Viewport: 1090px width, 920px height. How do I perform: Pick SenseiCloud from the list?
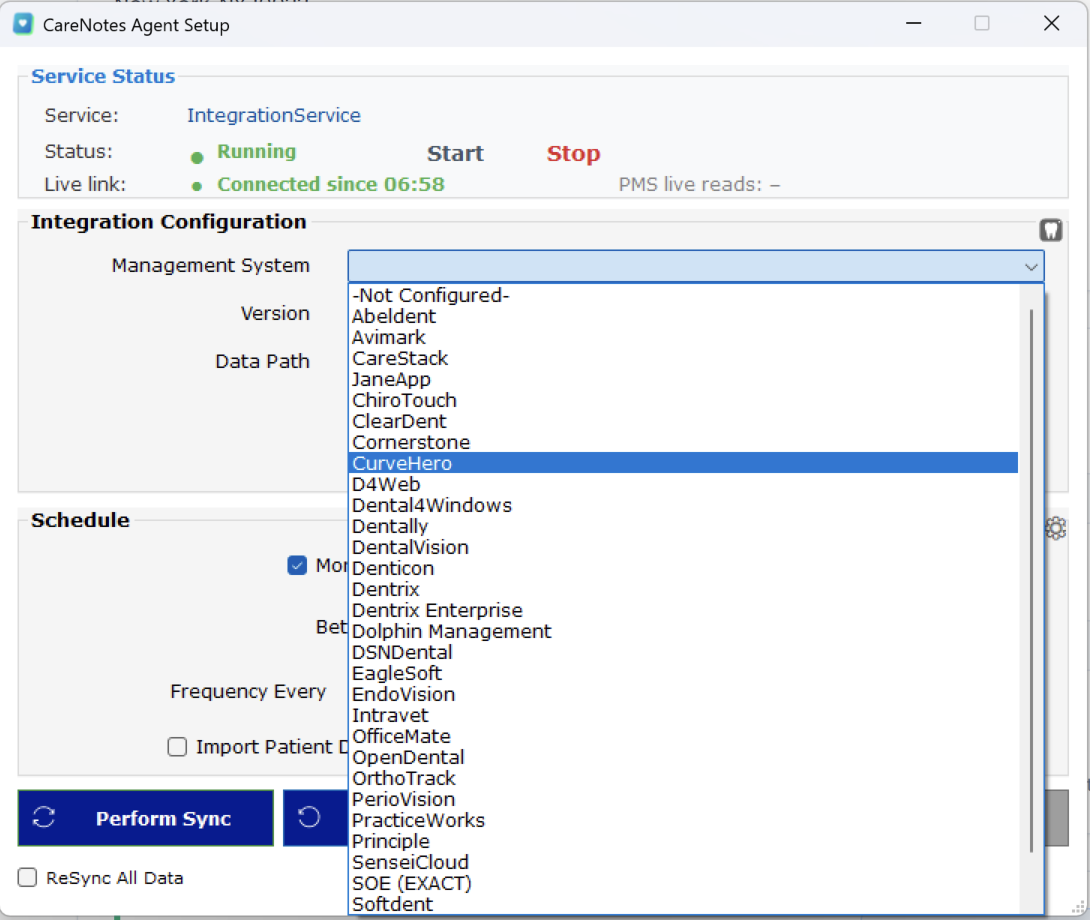click(683, 862)
